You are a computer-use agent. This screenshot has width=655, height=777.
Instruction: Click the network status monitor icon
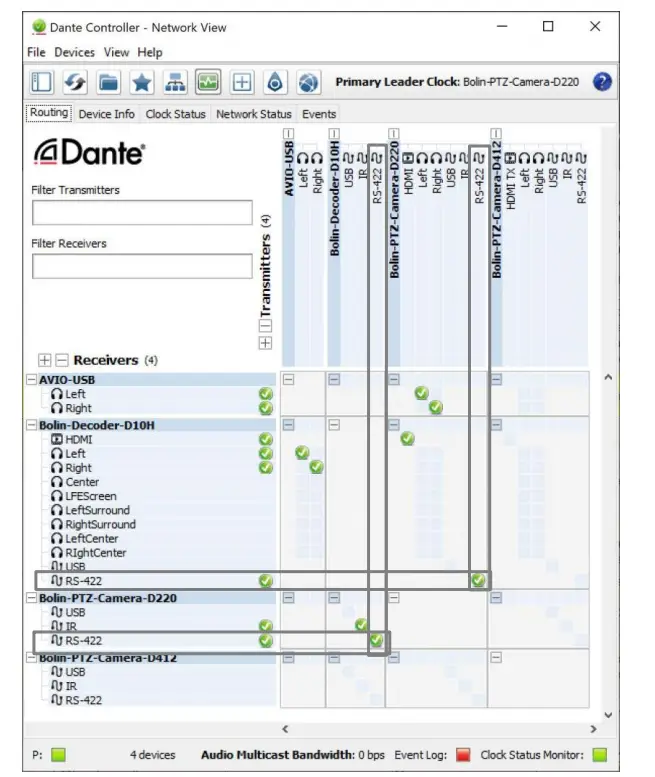pyautogui.click(x=208, y=82)
